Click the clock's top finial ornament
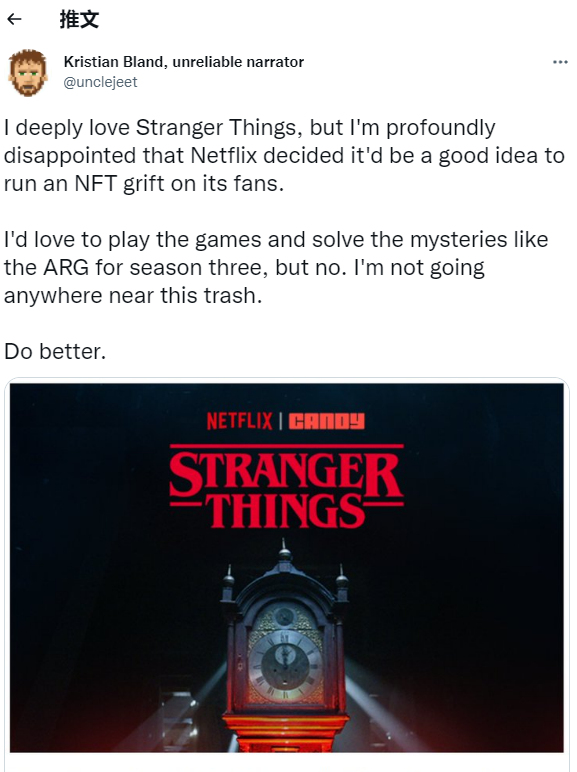The width and height of the screenshot is (577, 772). (285, 550)
